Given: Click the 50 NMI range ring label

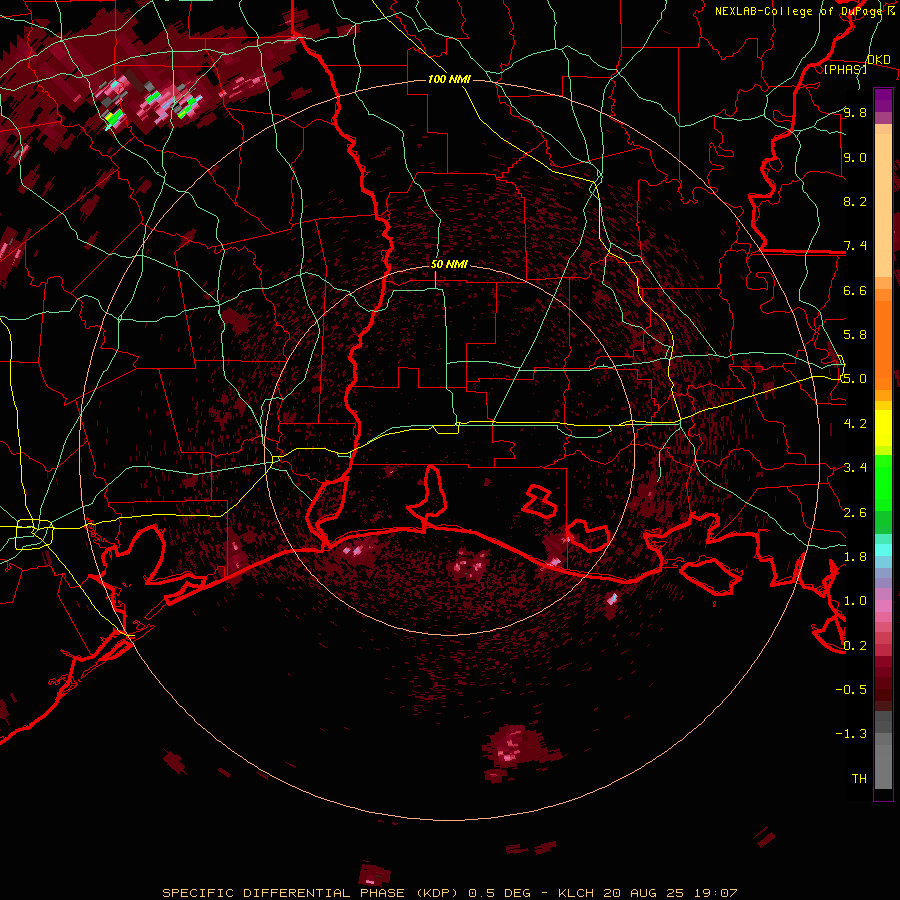Looking at the screenshot, I should pos(449,264).
